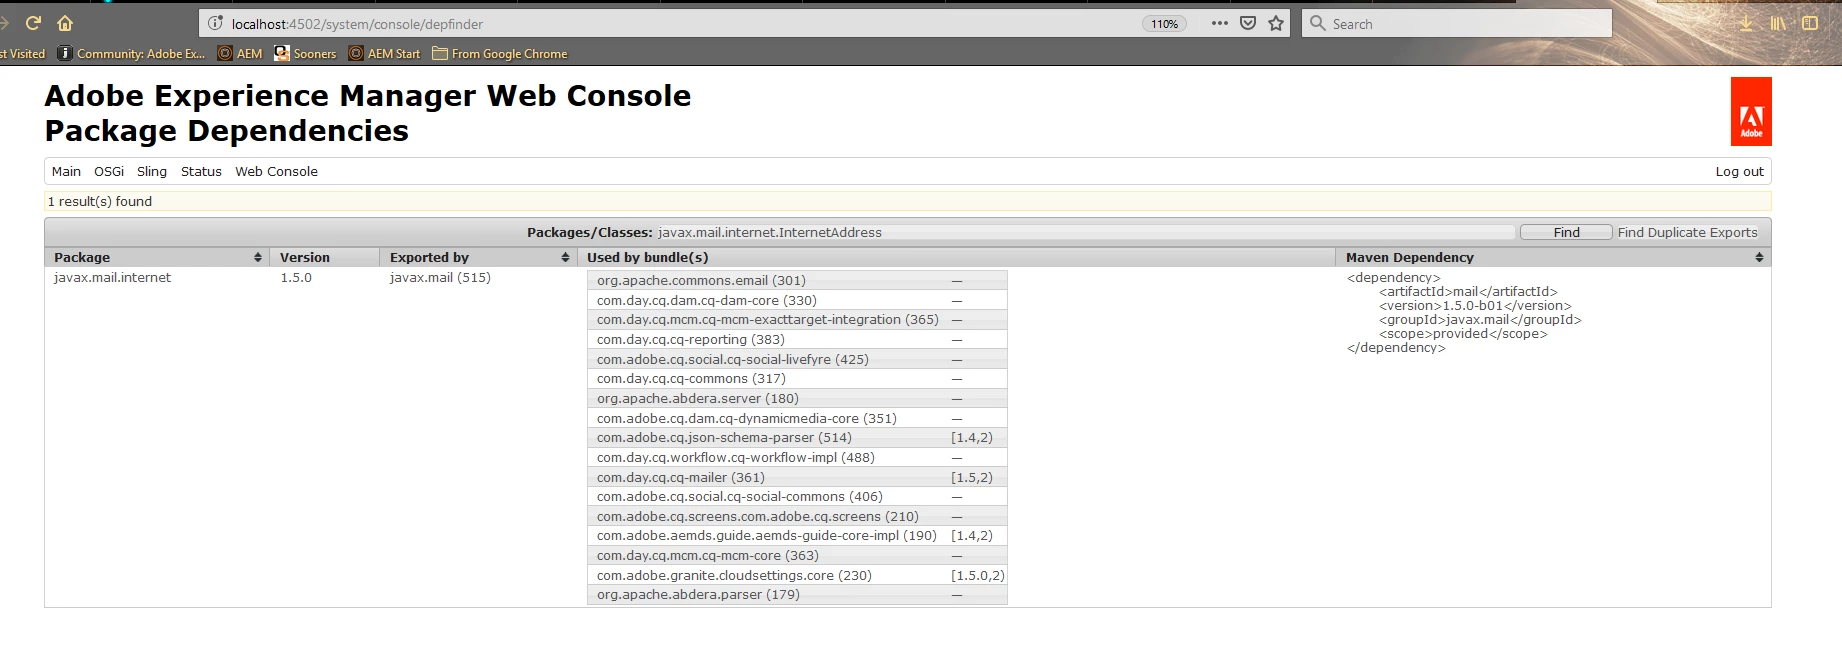Open json-schema-parser (514) bundle
Viewport: 1842px width, 665px height.
click(x=724, y=437)
